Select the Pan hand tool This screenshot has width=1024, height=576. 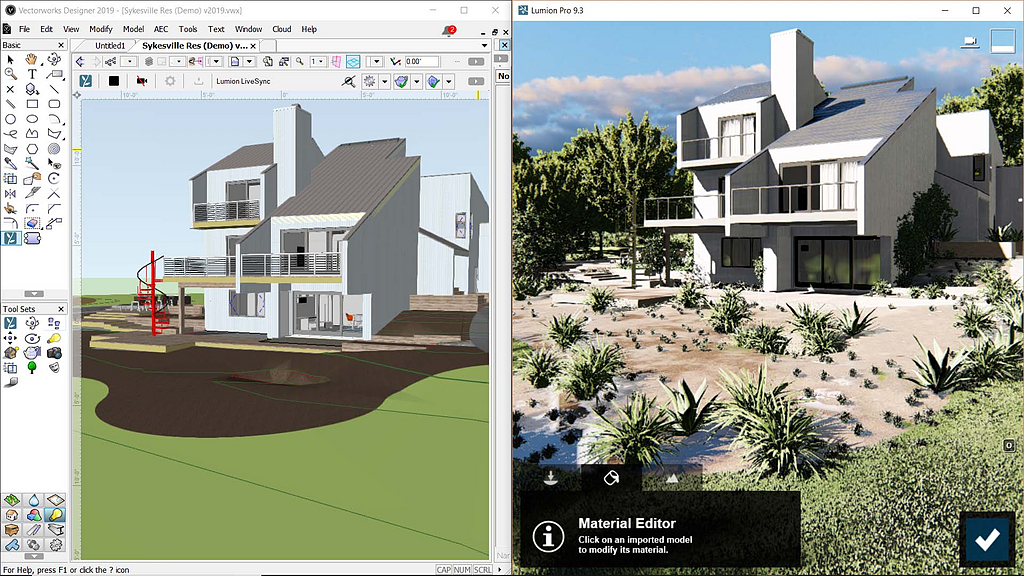coord(31,59)
